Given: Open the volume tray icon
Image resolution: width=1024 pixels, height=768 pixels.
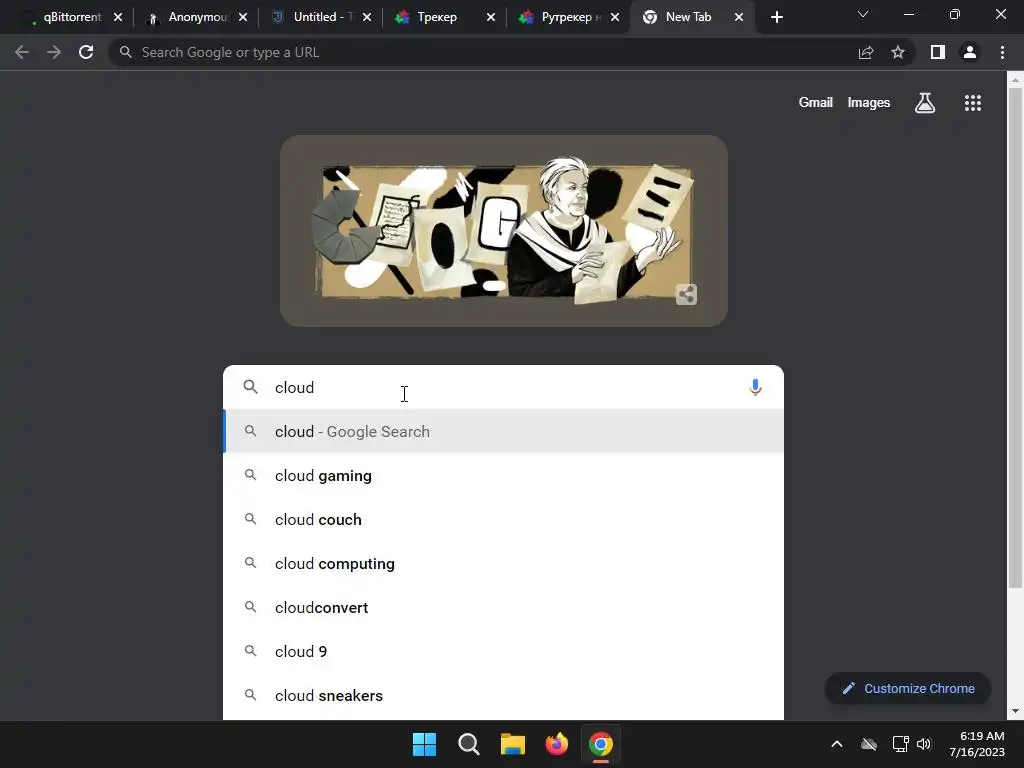Looking at the screenshot, I should tap(924, 744).
